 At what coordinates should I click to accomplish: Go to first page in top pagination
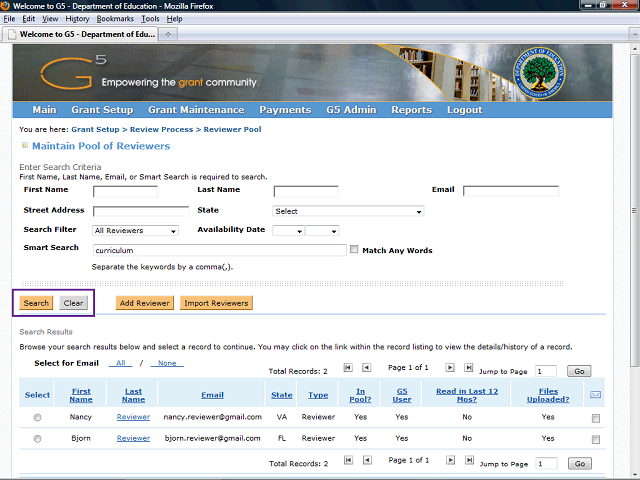pos(348,368)
